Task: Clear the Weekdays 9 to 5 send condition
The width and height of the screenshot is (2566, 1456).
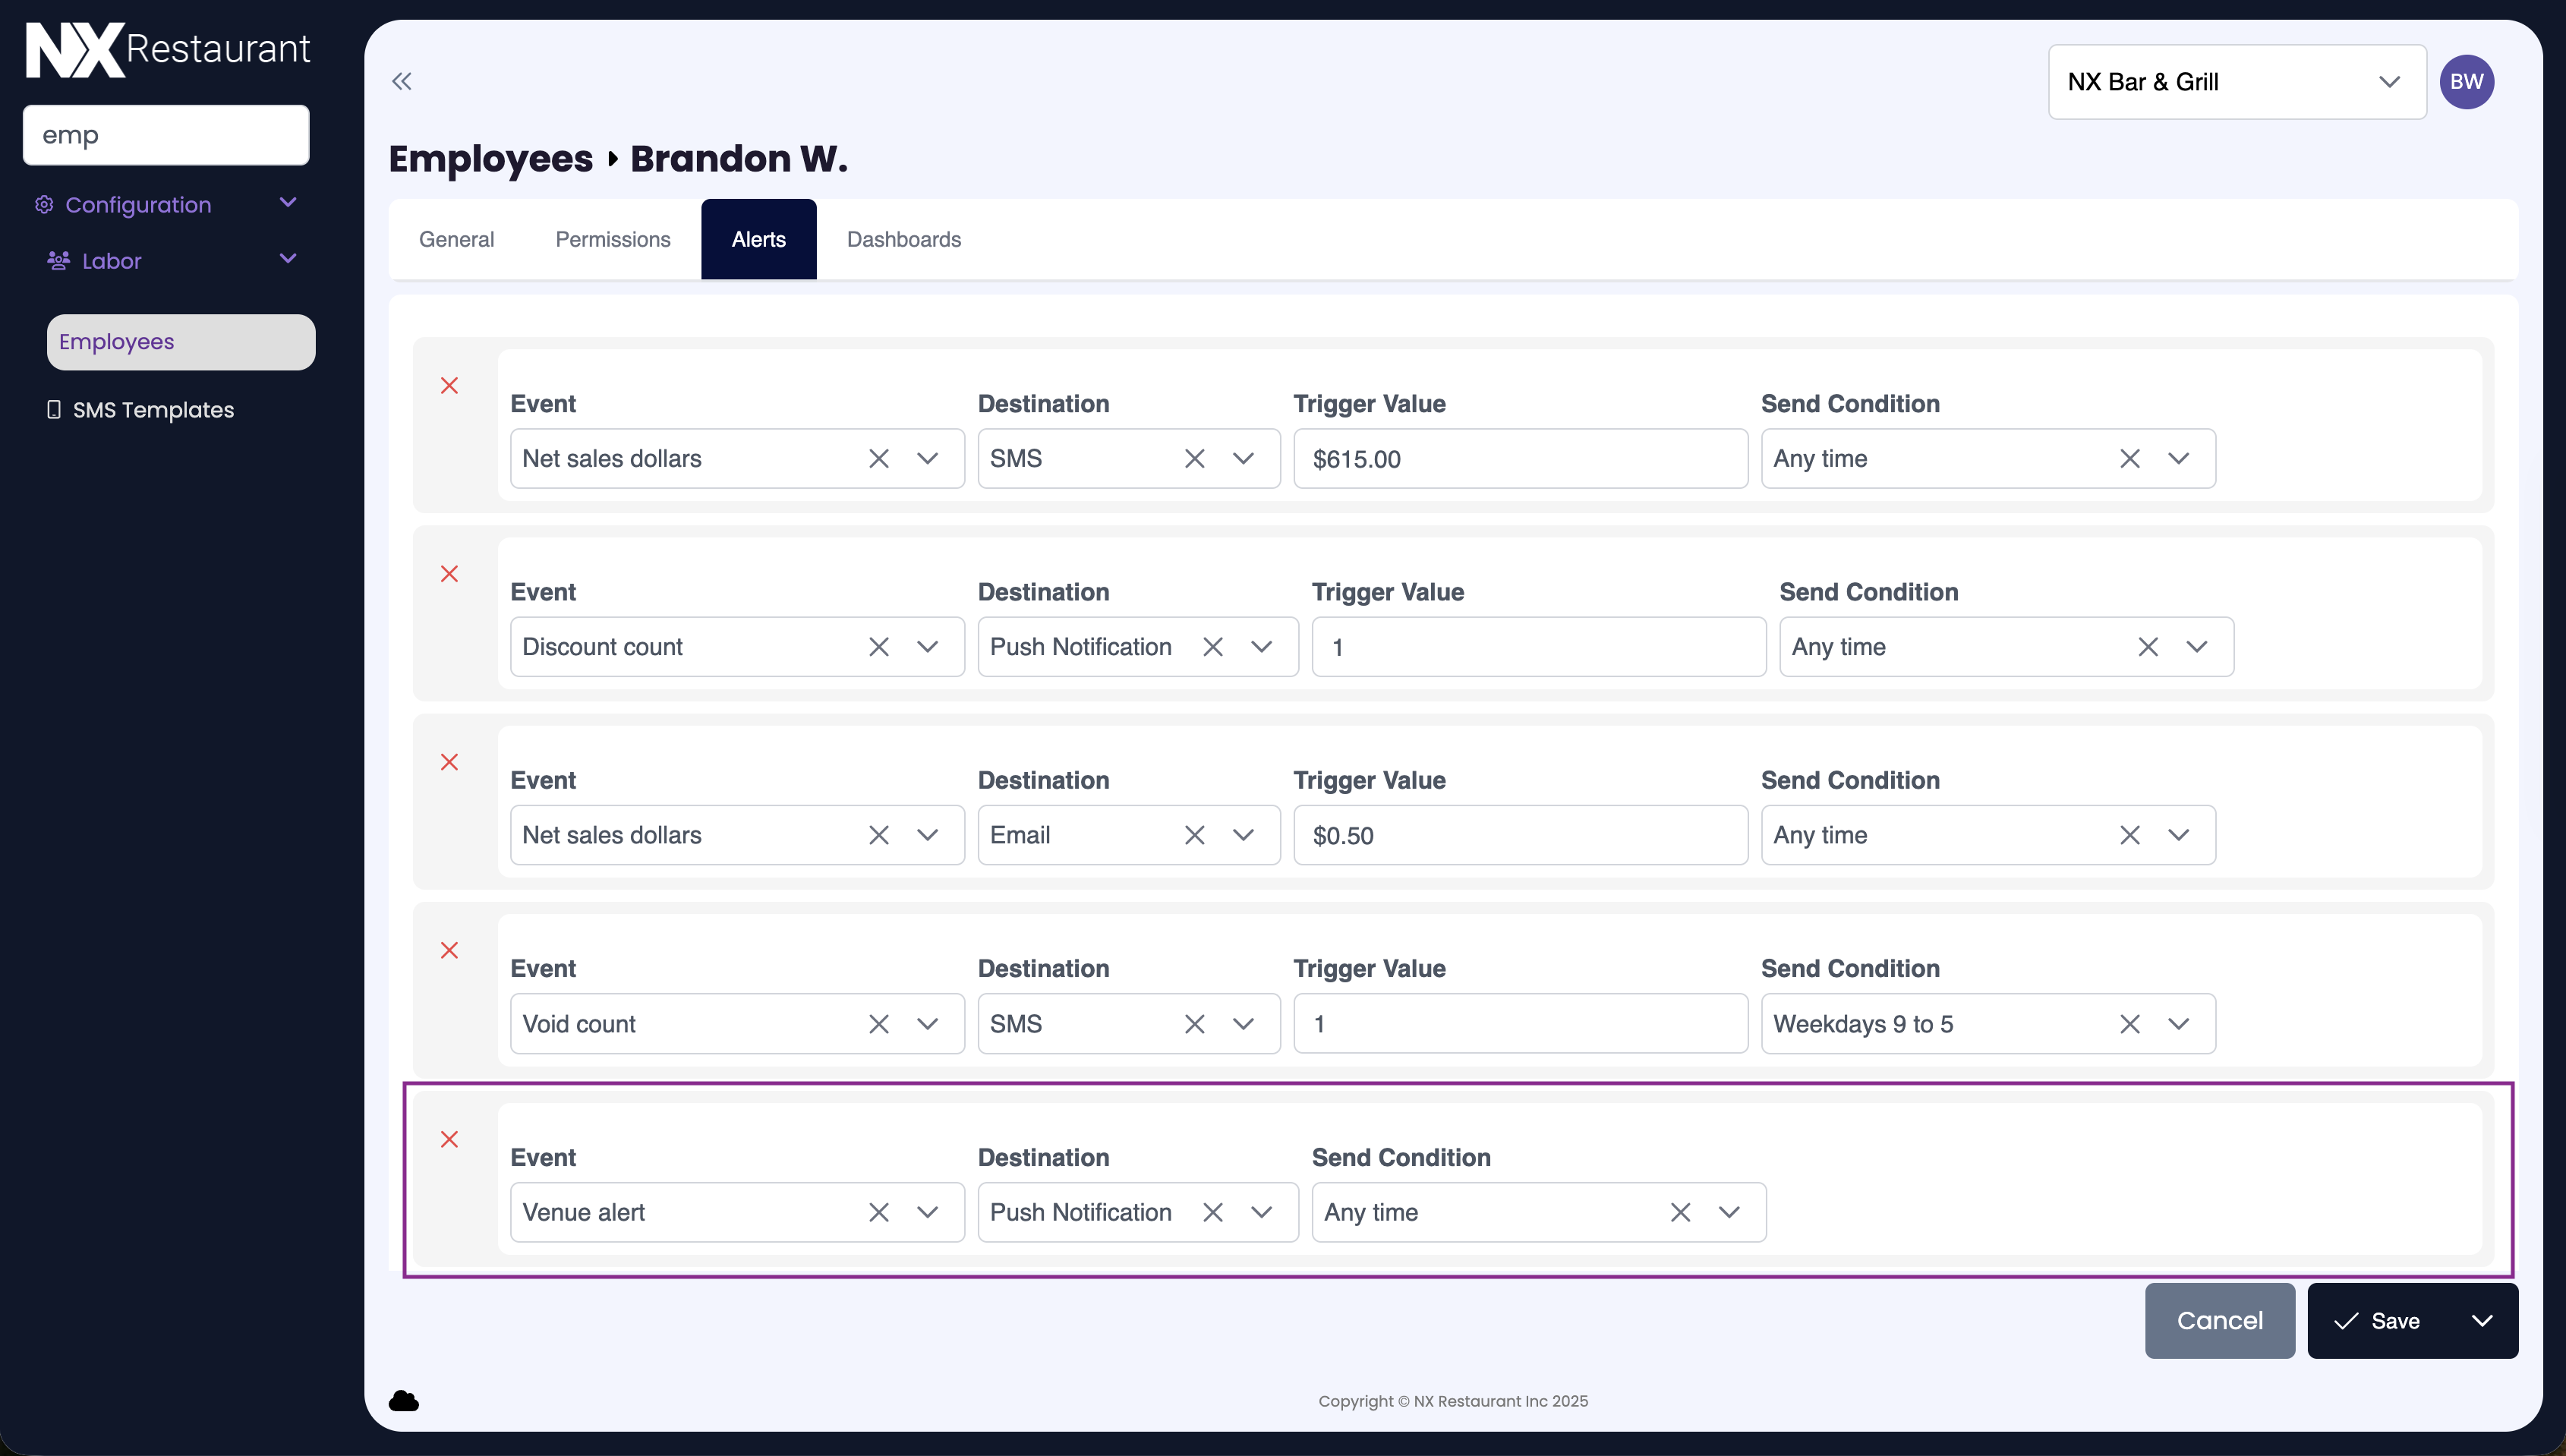Action: [2129, 1024]
